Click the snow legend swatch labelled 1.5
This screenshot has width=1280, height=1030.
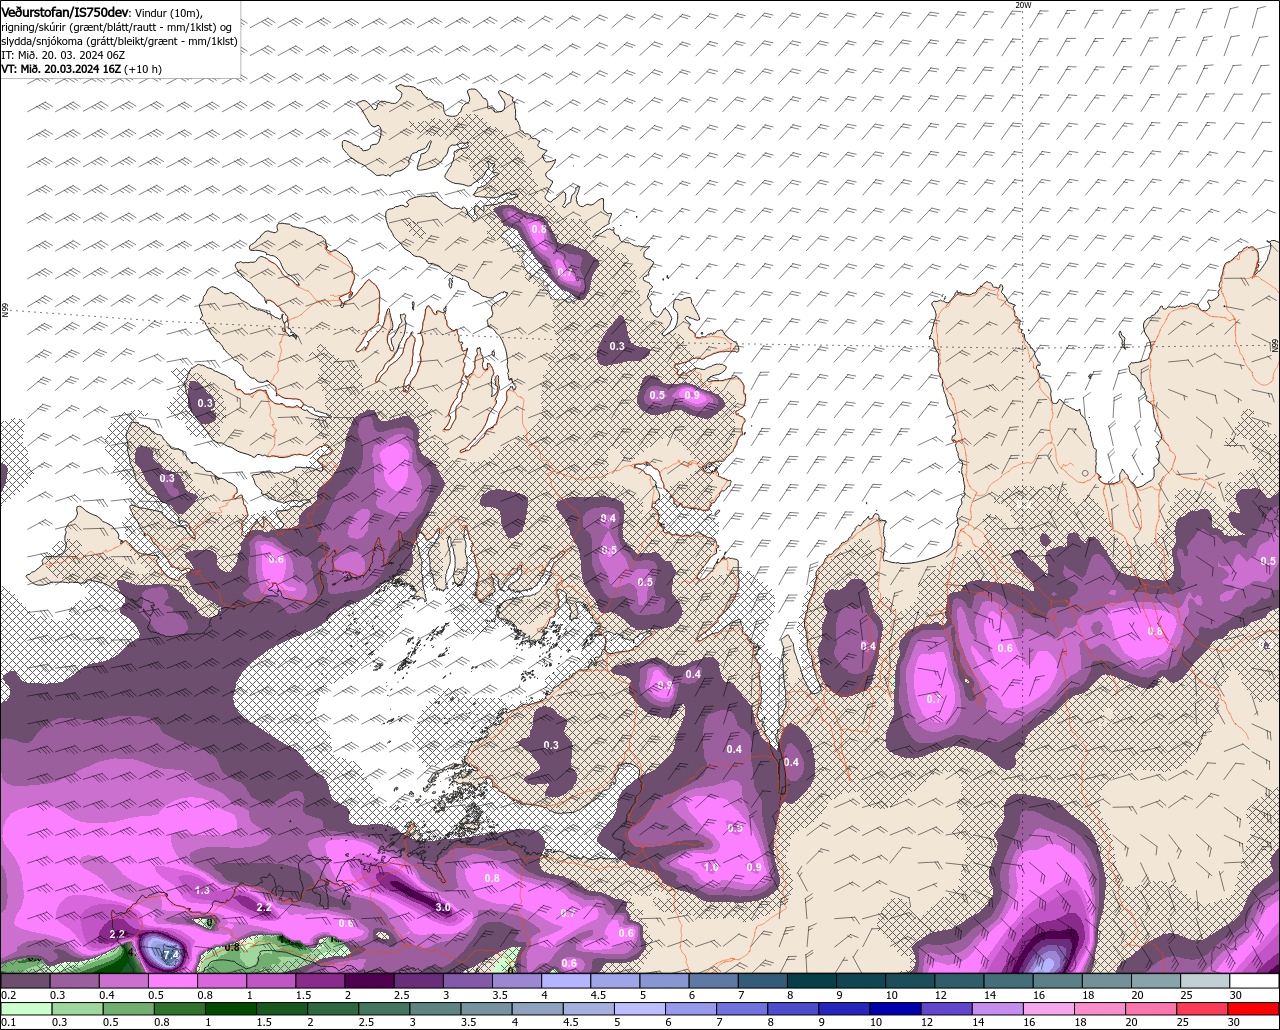point(320,981)
